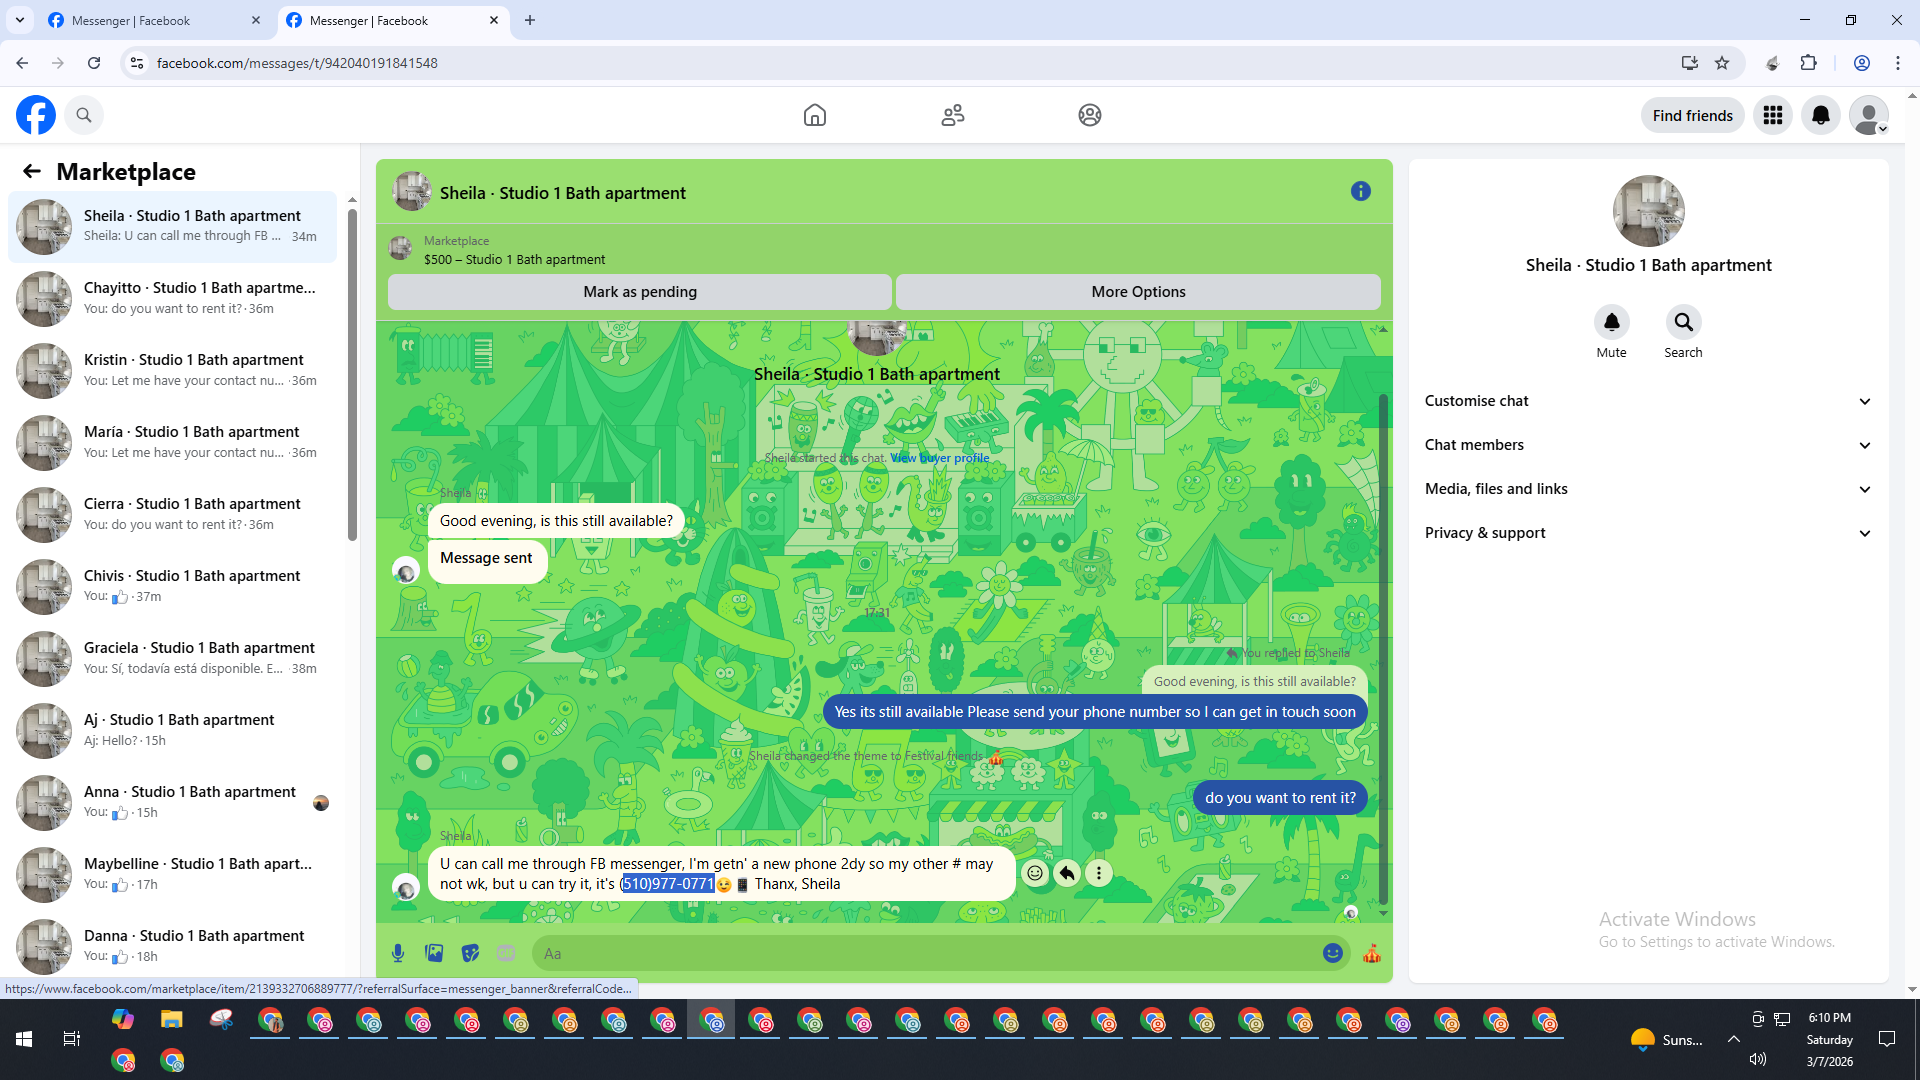This screenshot has width=1920, height=1080.
Task: Go to the Home feed icon
Action: coord(815,115)
